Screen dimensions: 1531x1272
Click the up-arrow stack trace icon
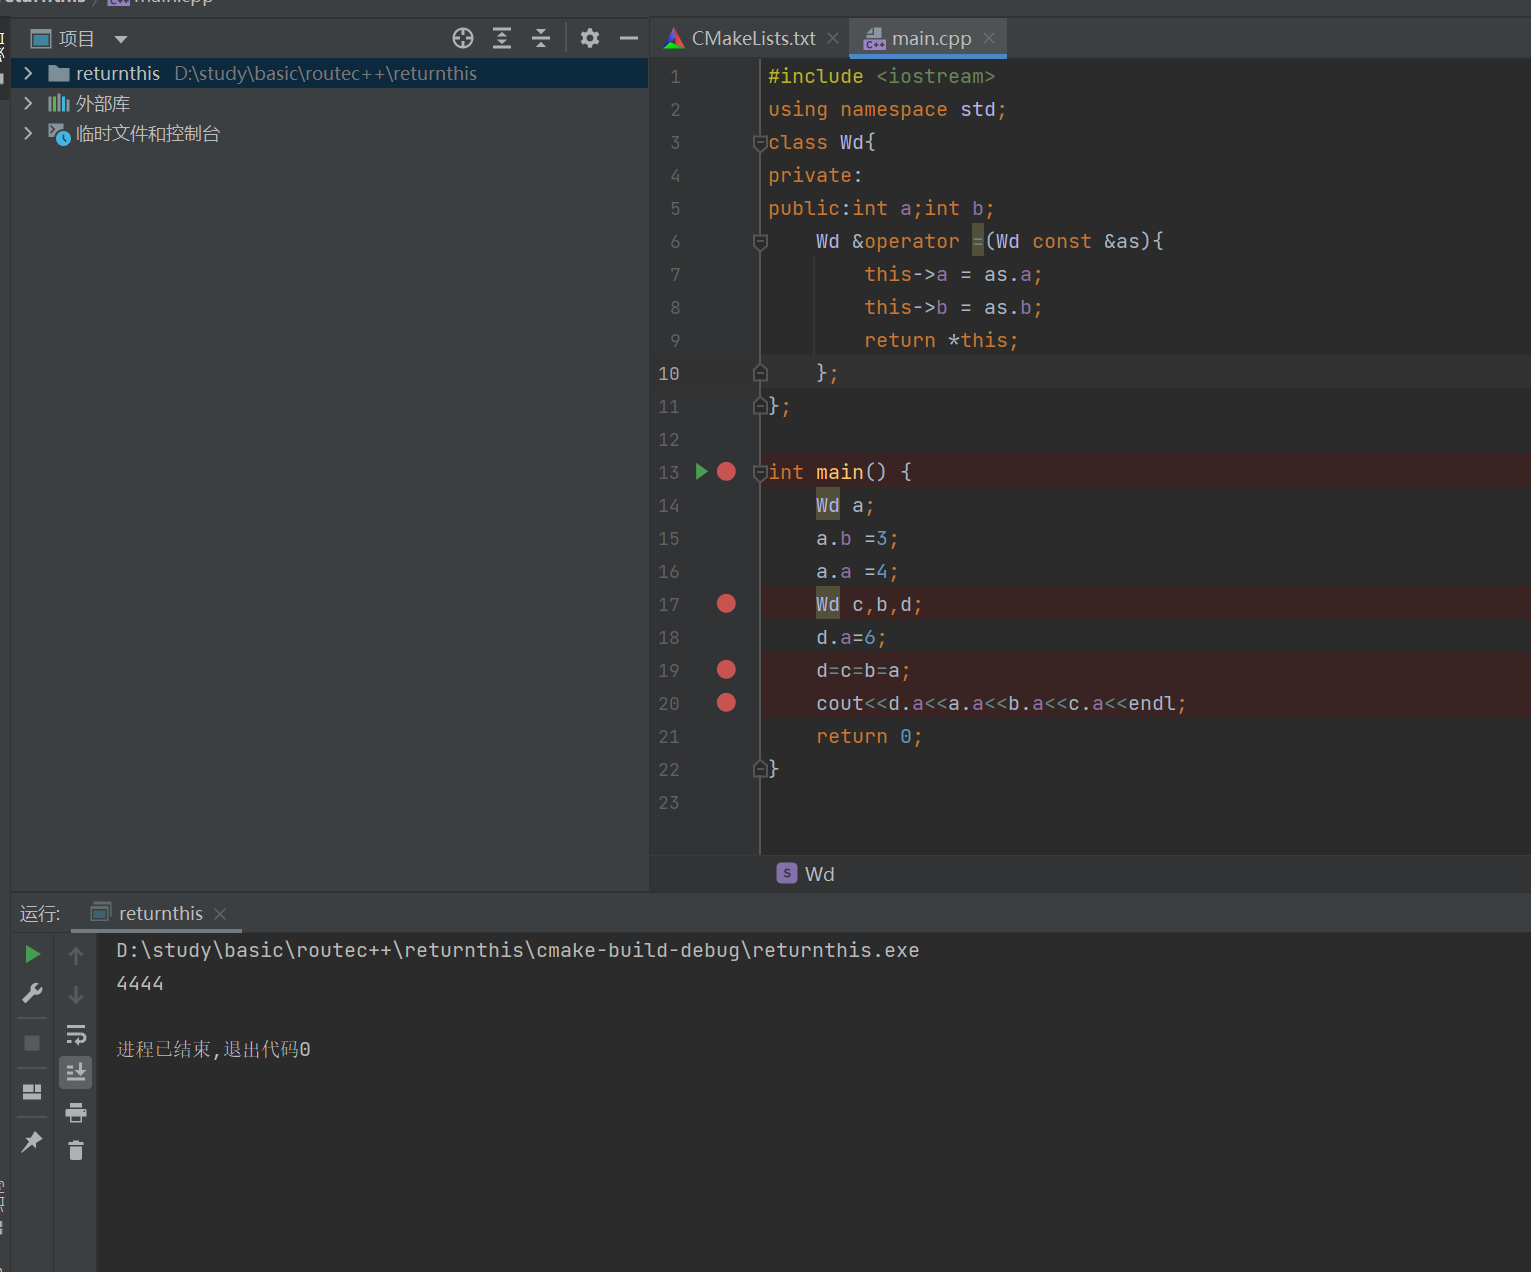[x=76, y=956]
